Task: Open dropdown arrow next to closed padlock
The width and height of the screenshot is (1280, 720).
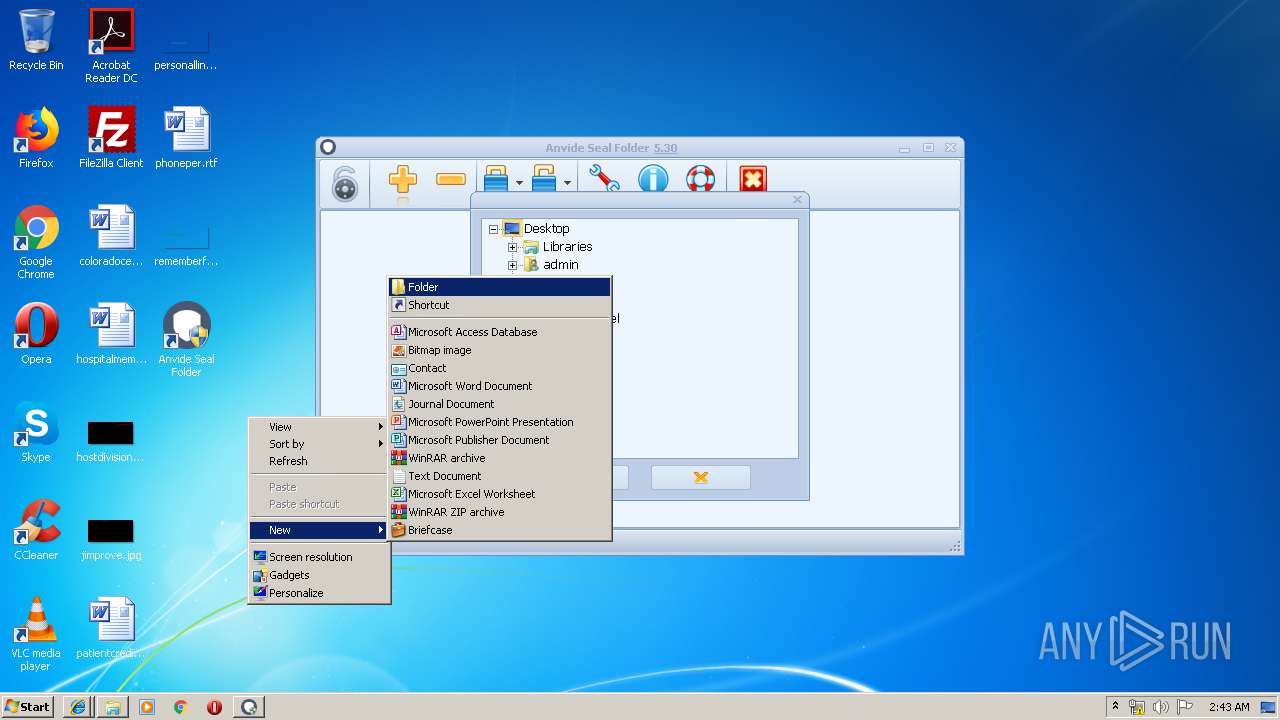Action: pos(519,183)
